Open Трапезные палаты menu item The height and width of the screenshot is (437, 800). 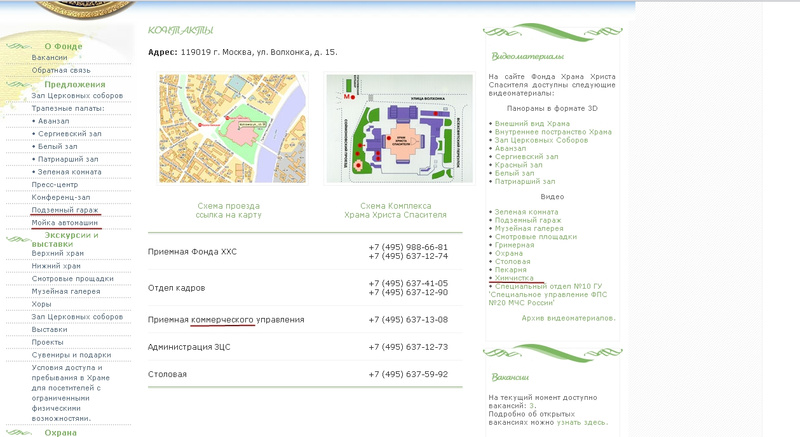[x=68, y=109]
